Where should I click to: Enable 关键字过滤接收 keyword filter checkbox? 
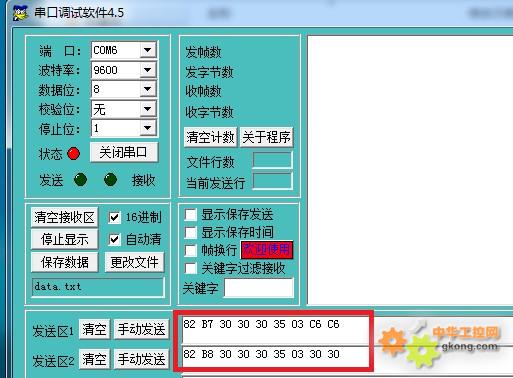190,268
